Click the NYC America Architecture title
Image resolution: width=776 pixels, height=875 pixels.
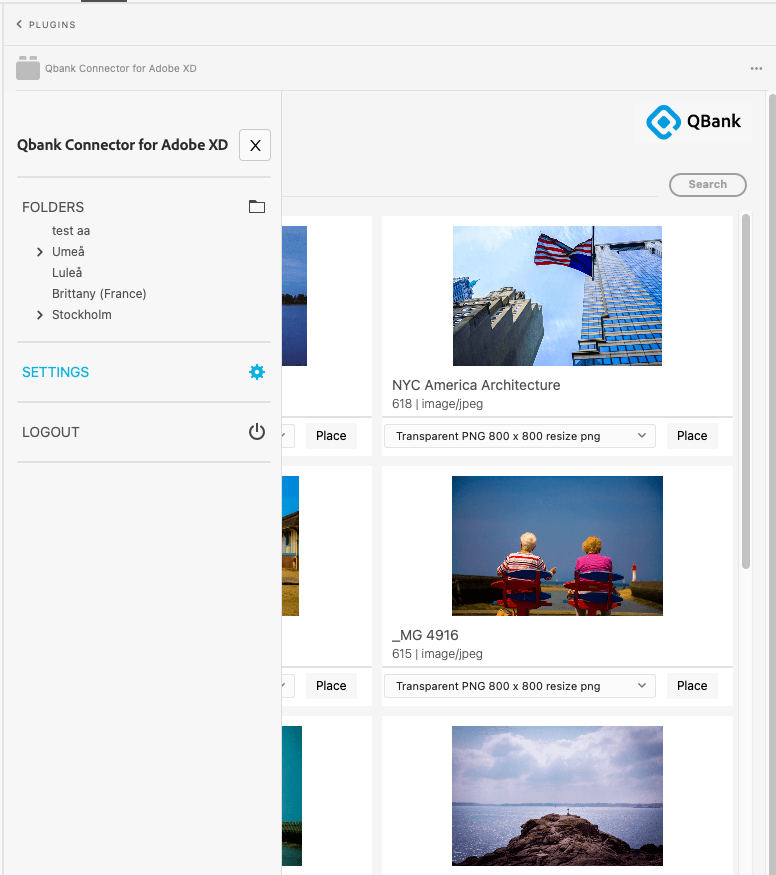click(x=476, y=385)
